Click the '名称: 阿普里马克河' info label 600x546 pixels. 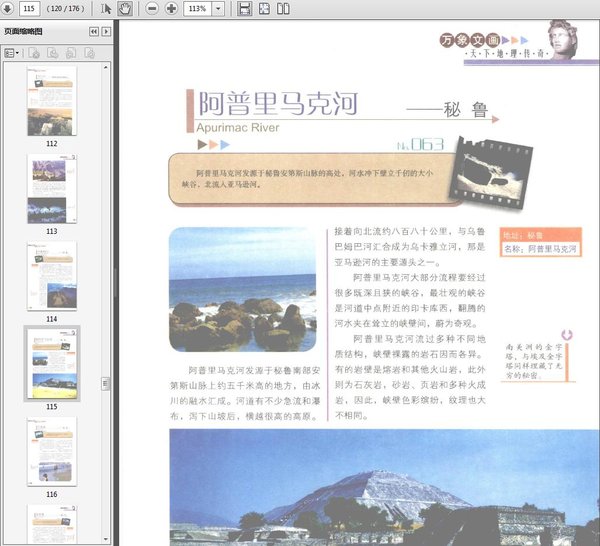[540, 249]
